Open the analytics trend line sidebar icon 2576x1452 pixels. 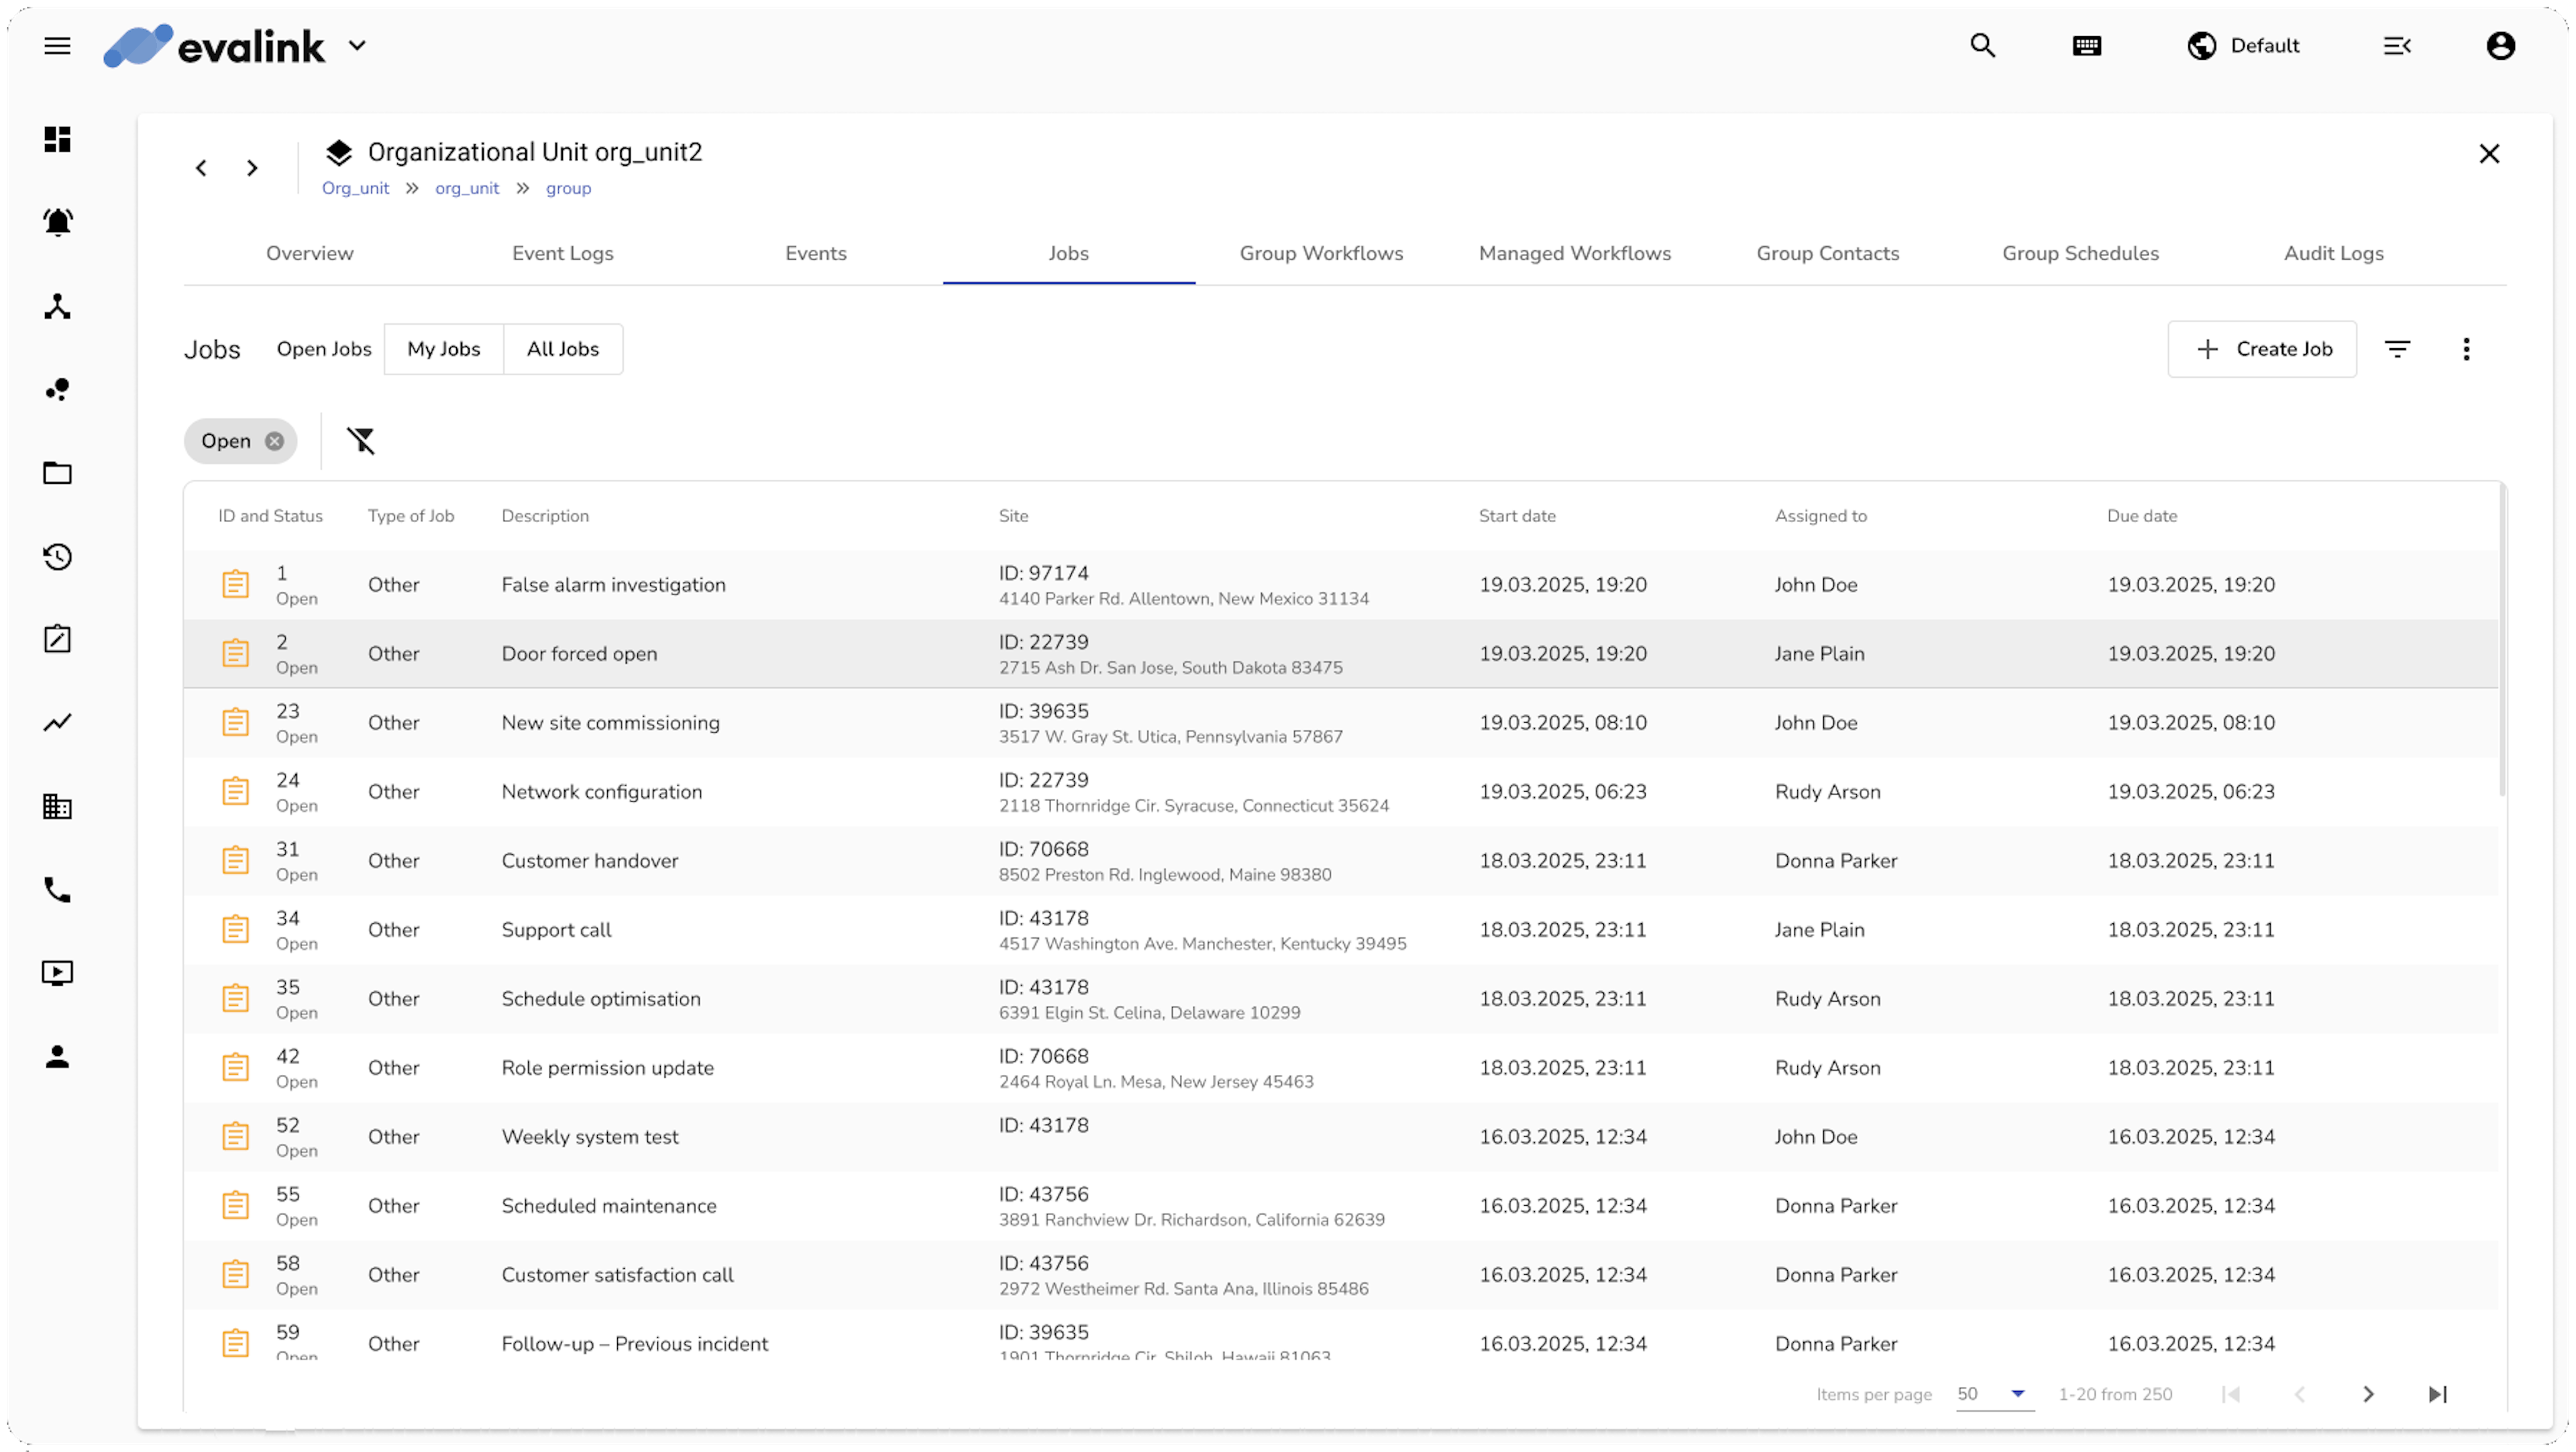pos(58,722)
